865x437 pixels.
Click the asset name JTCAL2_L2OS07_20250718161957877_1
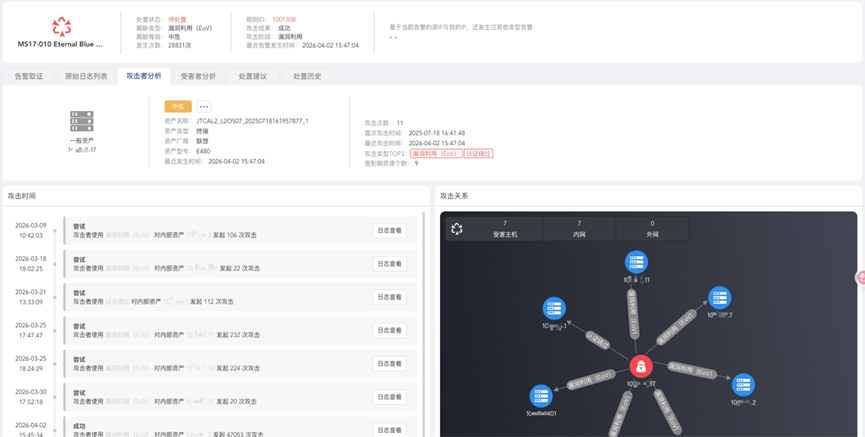[252, 121]
